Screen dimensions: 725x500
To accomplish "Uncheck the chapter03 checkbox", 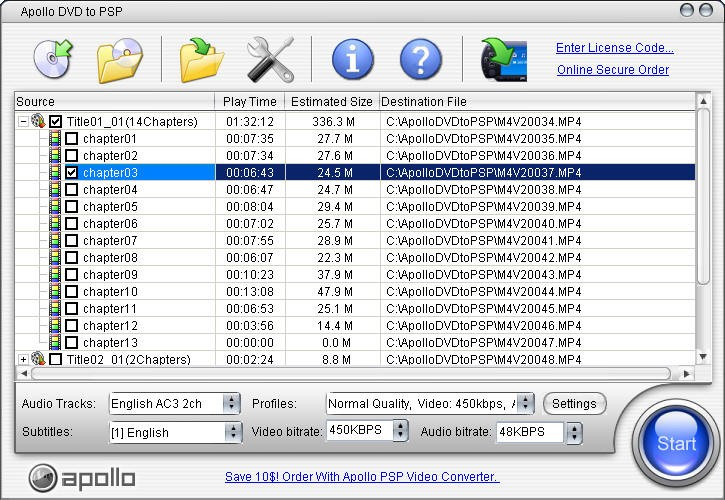I will pyautogui.click(x=71, y=173).
